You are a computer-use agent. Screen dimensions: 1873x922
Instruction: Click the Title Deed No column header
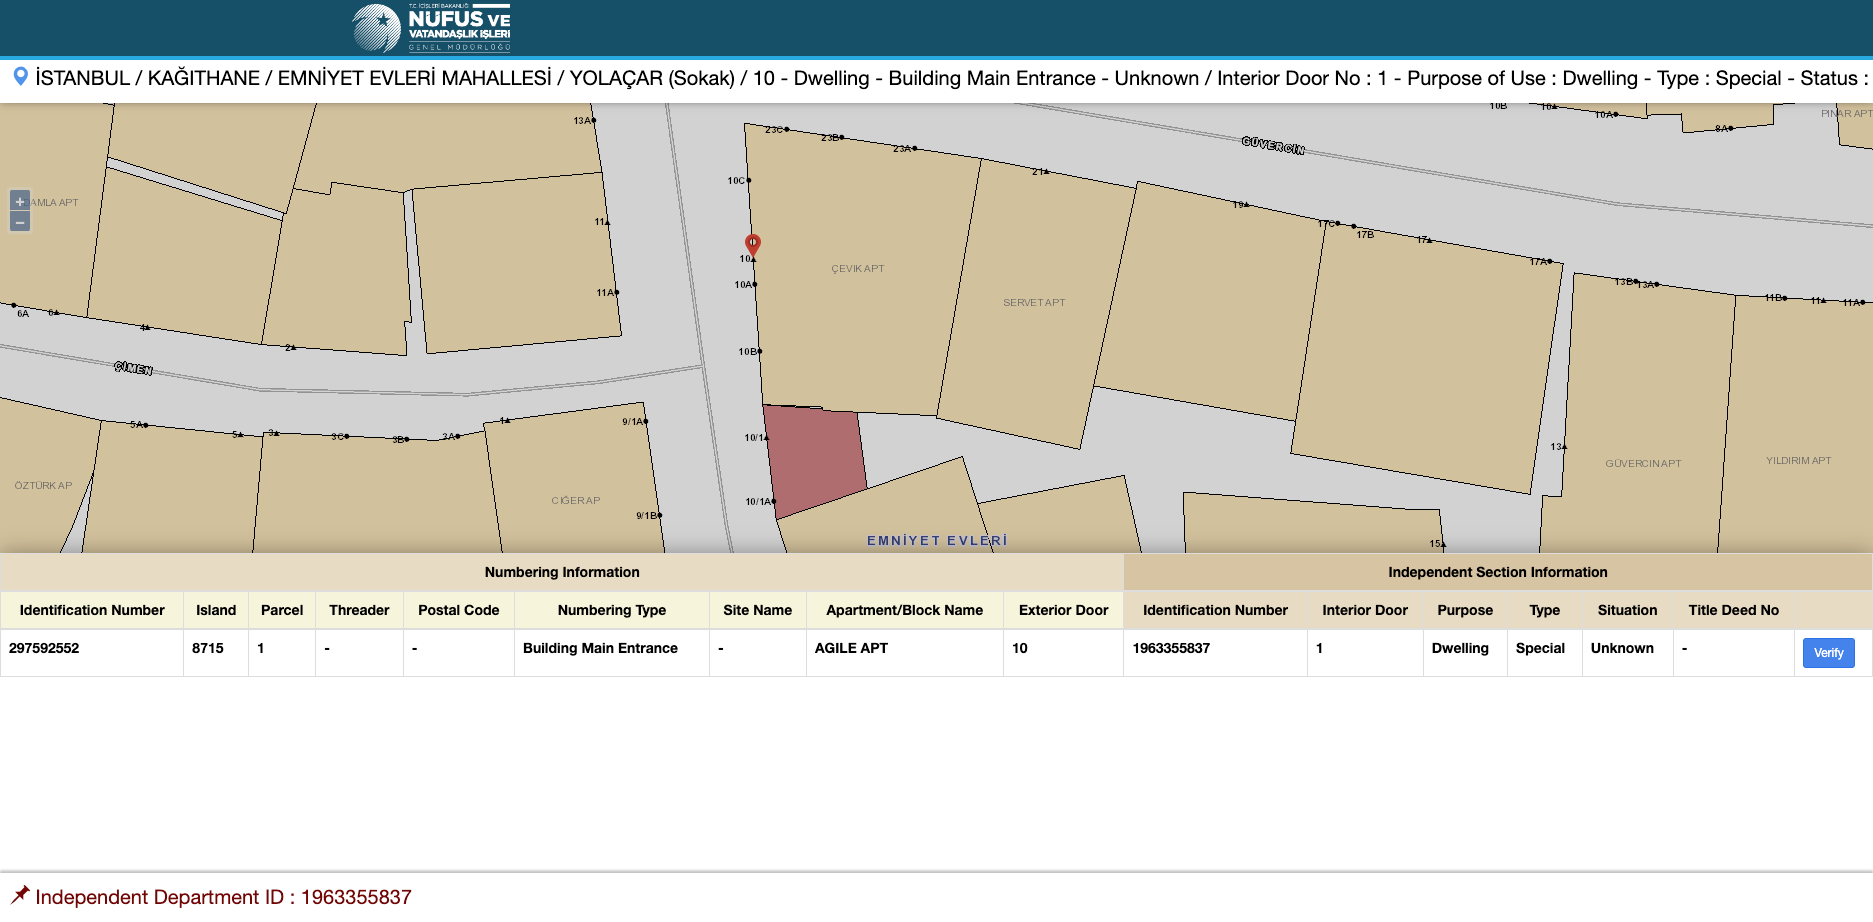pyautogui.click(x=1733, y=610)
